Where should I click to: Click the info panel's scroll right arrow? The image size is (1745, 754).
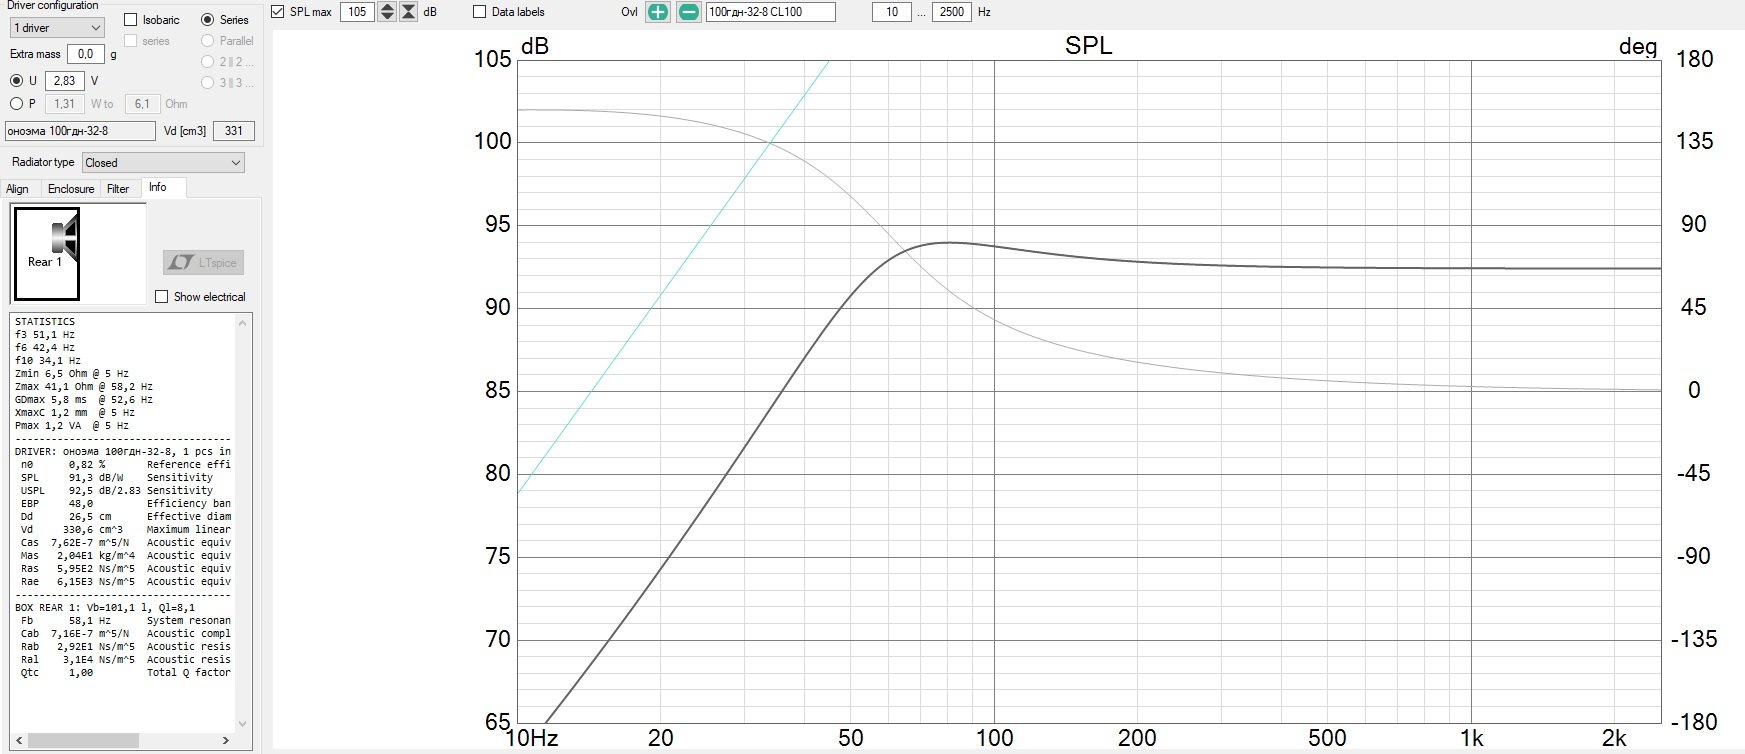226,741
